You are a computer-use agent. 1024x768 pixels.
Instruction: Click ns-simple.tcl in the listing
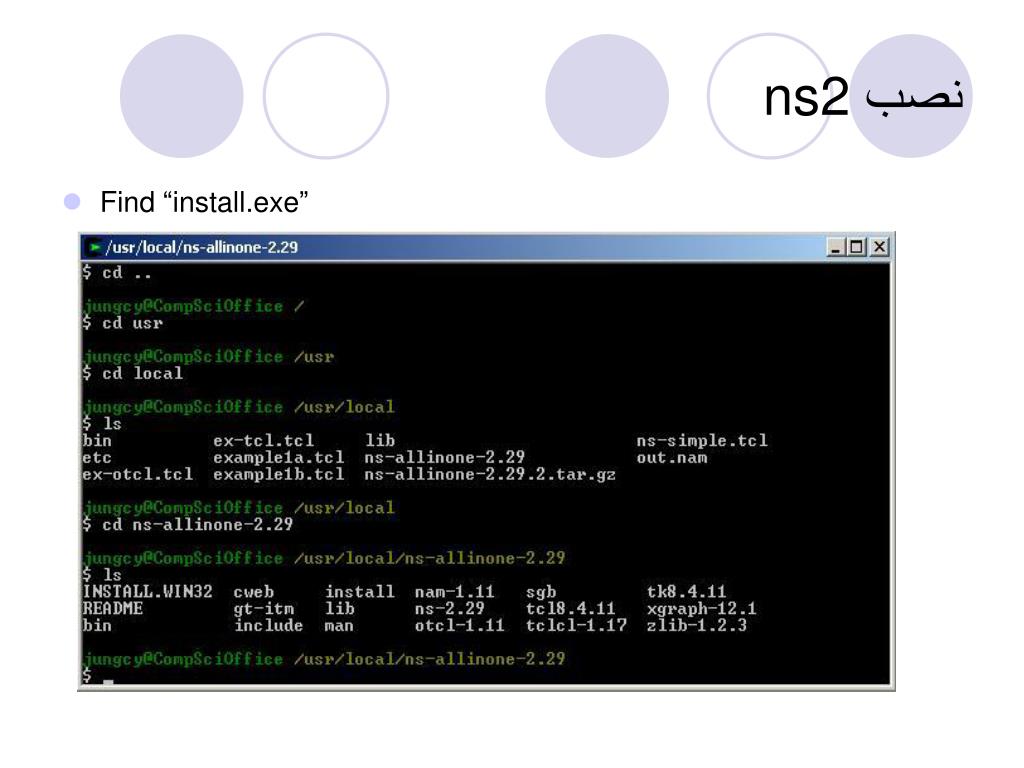(x=702, y=441)
